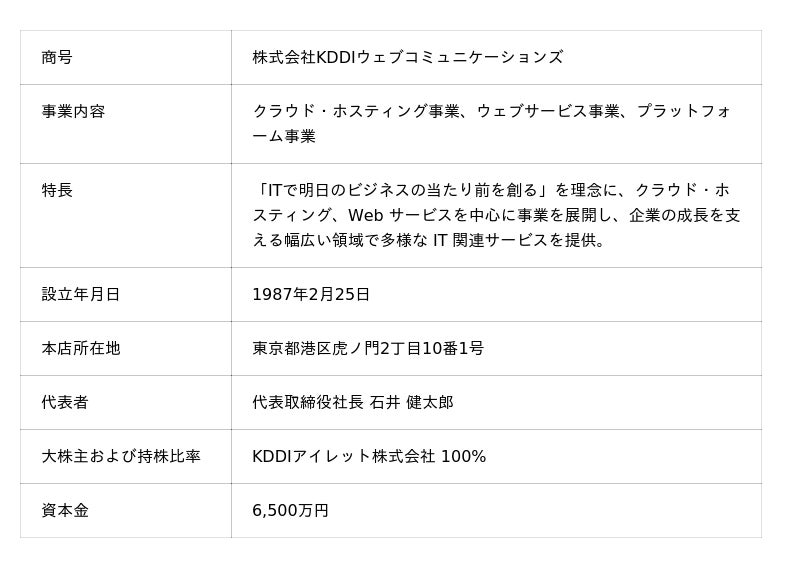Image resolution: width=800 pixels, height=568 pixels.
Task: Select the KDDIアイレット株式会社 100% value
Action: click(369, 457)
